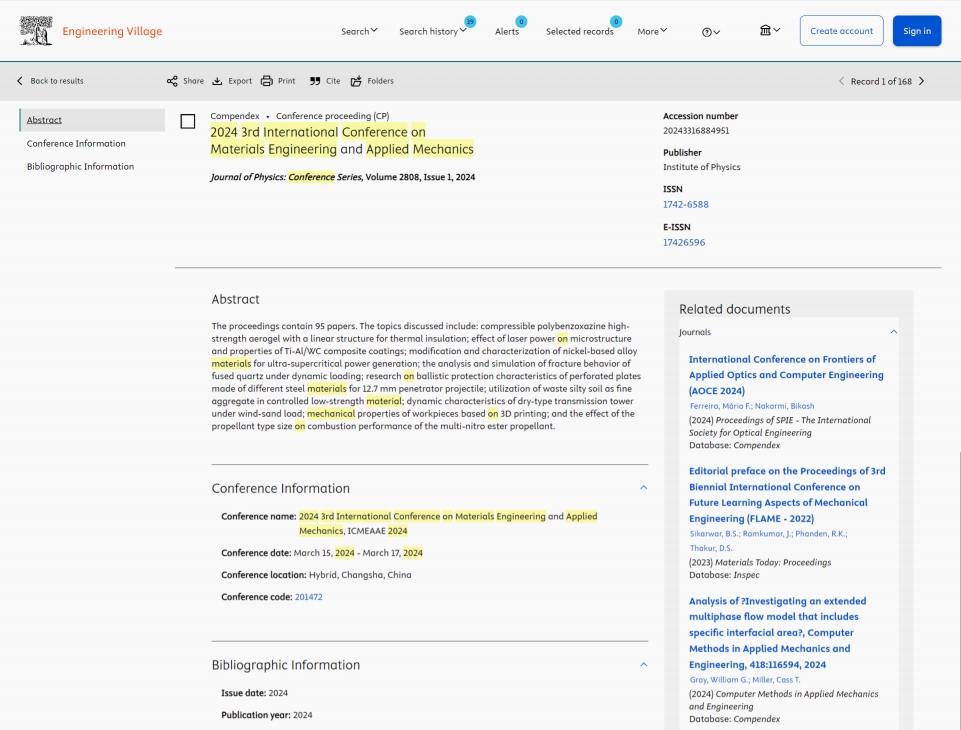The height and width of the screenshot is (730, 961).
Task: Collapse the Journals related documents list
Action: (x=894, y=332)
